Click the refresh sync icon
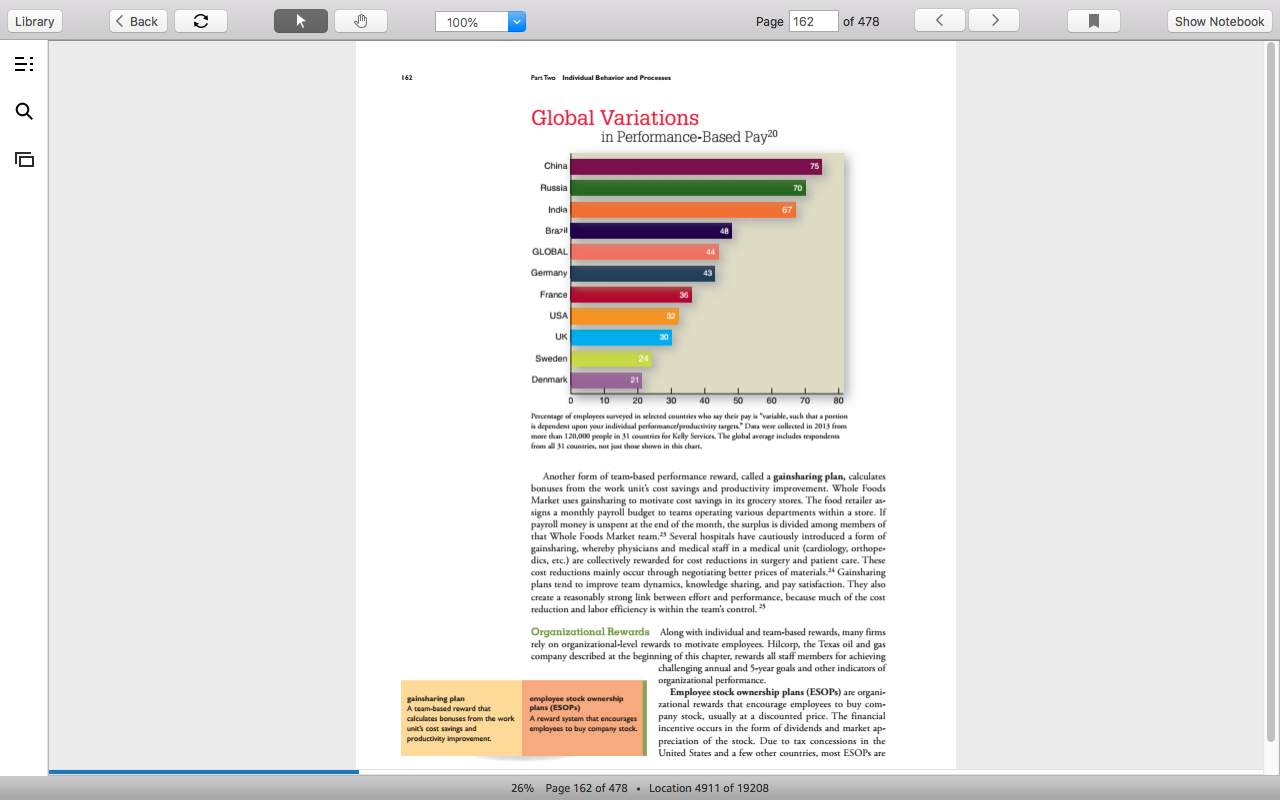 tap(201, 21)
